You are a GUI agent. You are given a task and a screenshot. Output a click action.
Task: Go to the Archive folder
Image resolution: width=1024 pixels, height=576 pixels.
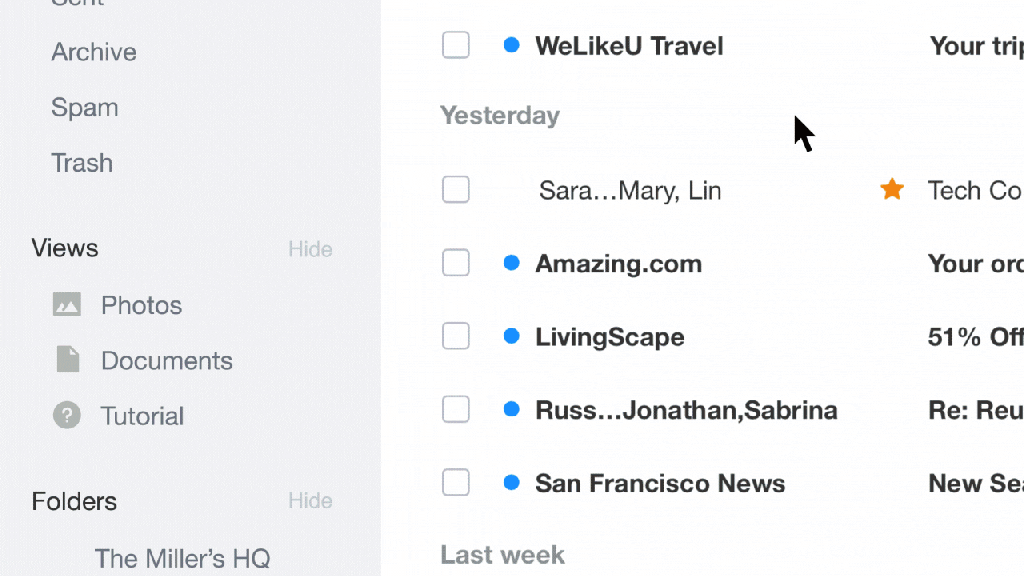pos(94,52)
